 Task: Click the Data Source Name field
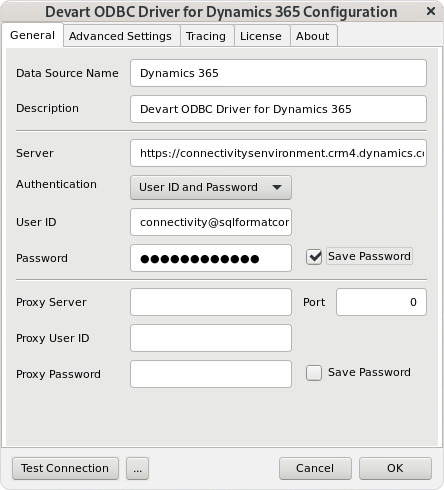coord(278,73)
